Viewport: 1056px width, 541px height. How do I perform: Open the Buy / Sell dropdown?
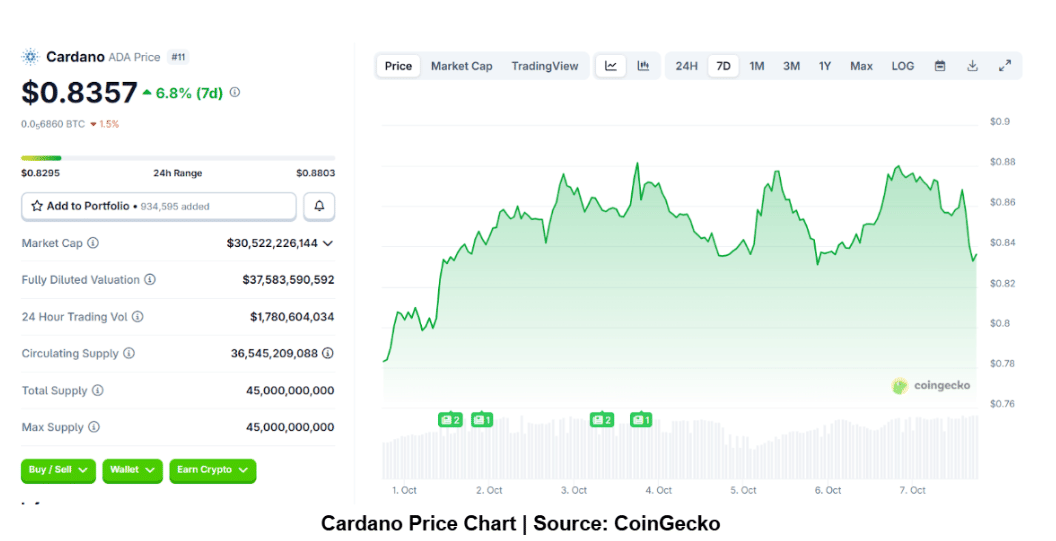(58, 470)
